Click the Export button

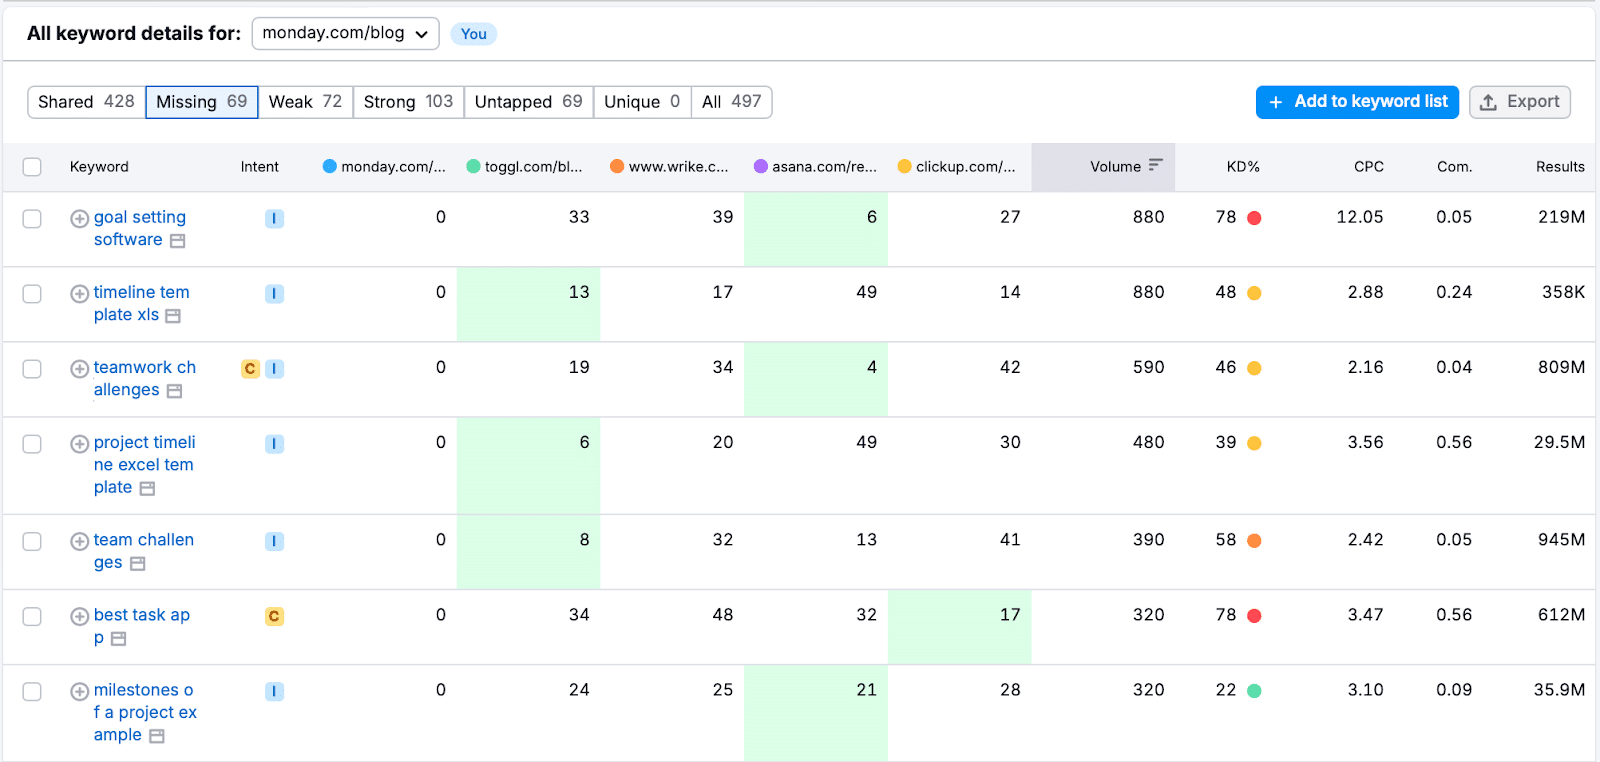(1520, 102)
